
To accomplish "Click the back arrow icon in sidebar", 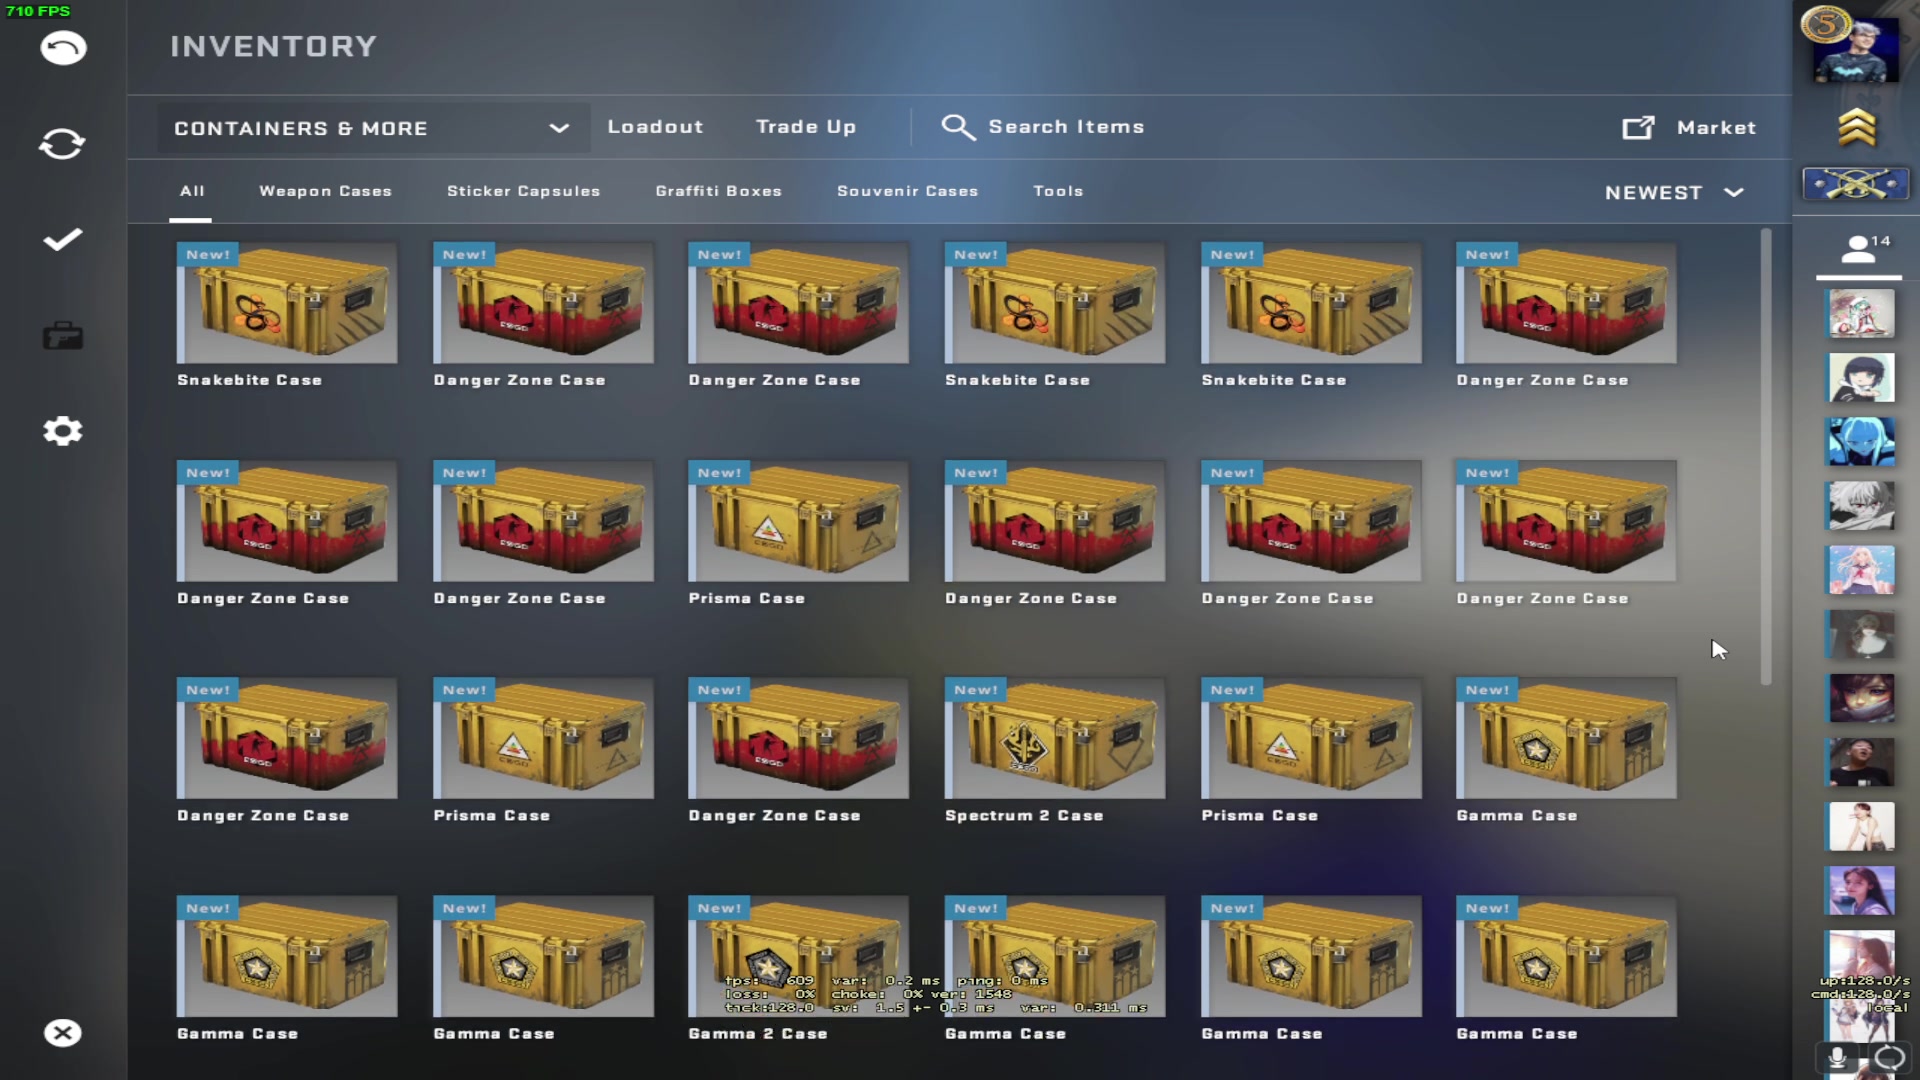I will 63,48.
